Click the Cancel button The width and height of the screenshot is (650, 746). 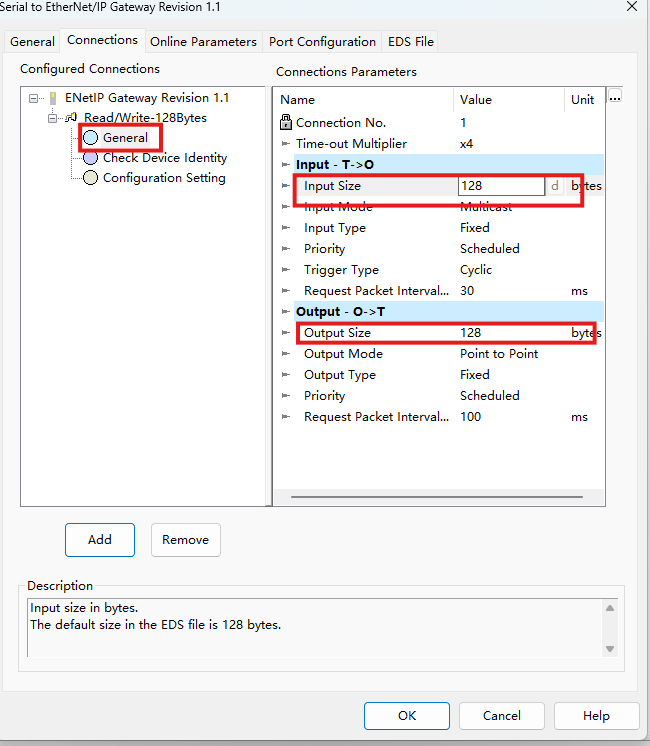click(x=502, y=716)
